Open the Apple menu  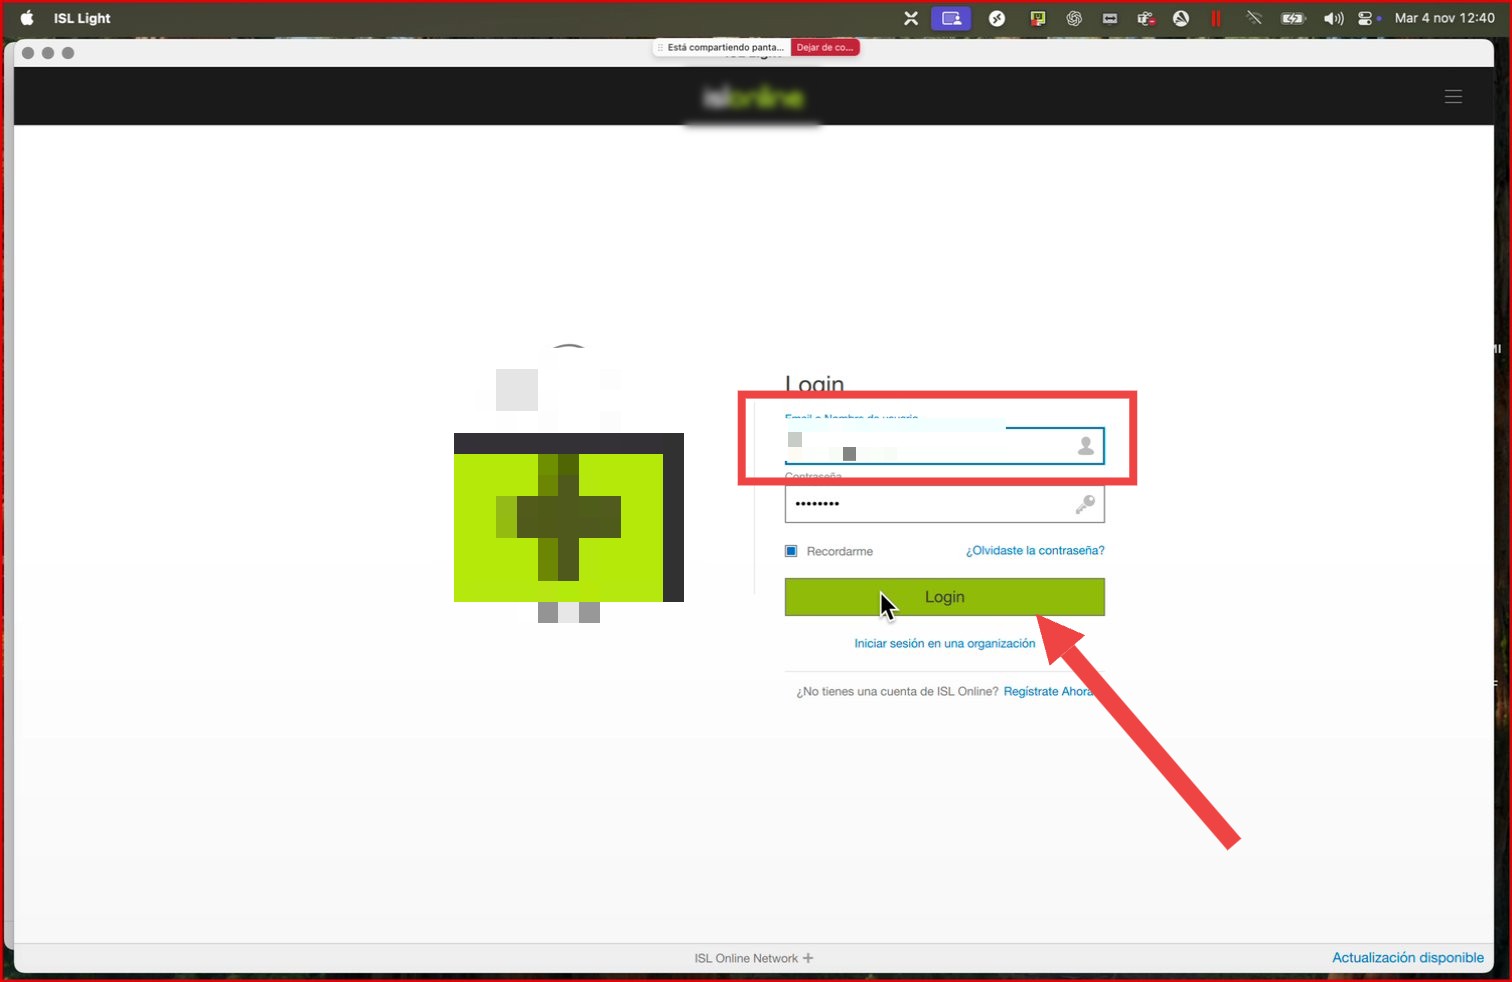27,18
